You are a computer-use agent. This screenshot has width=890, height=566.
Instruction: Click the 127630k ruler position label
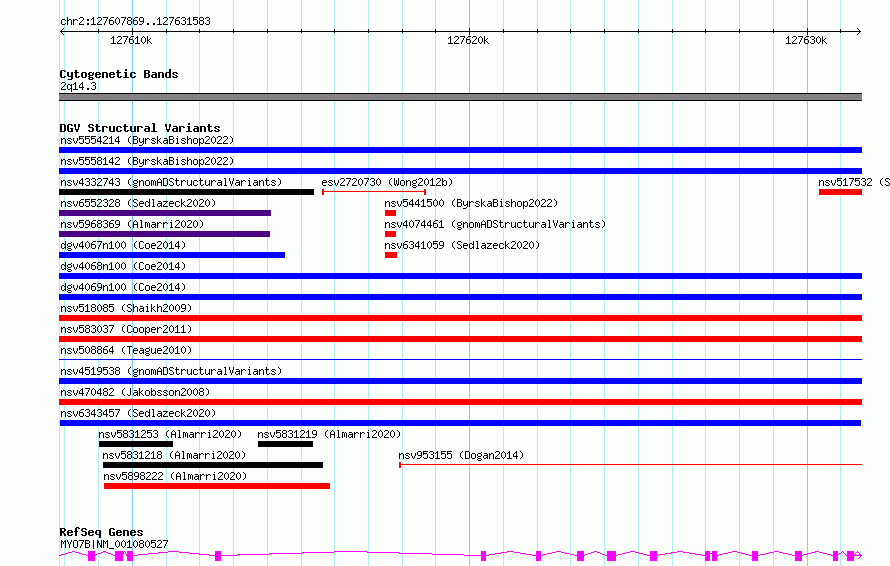pyautogui.click(x=806, y=40)
